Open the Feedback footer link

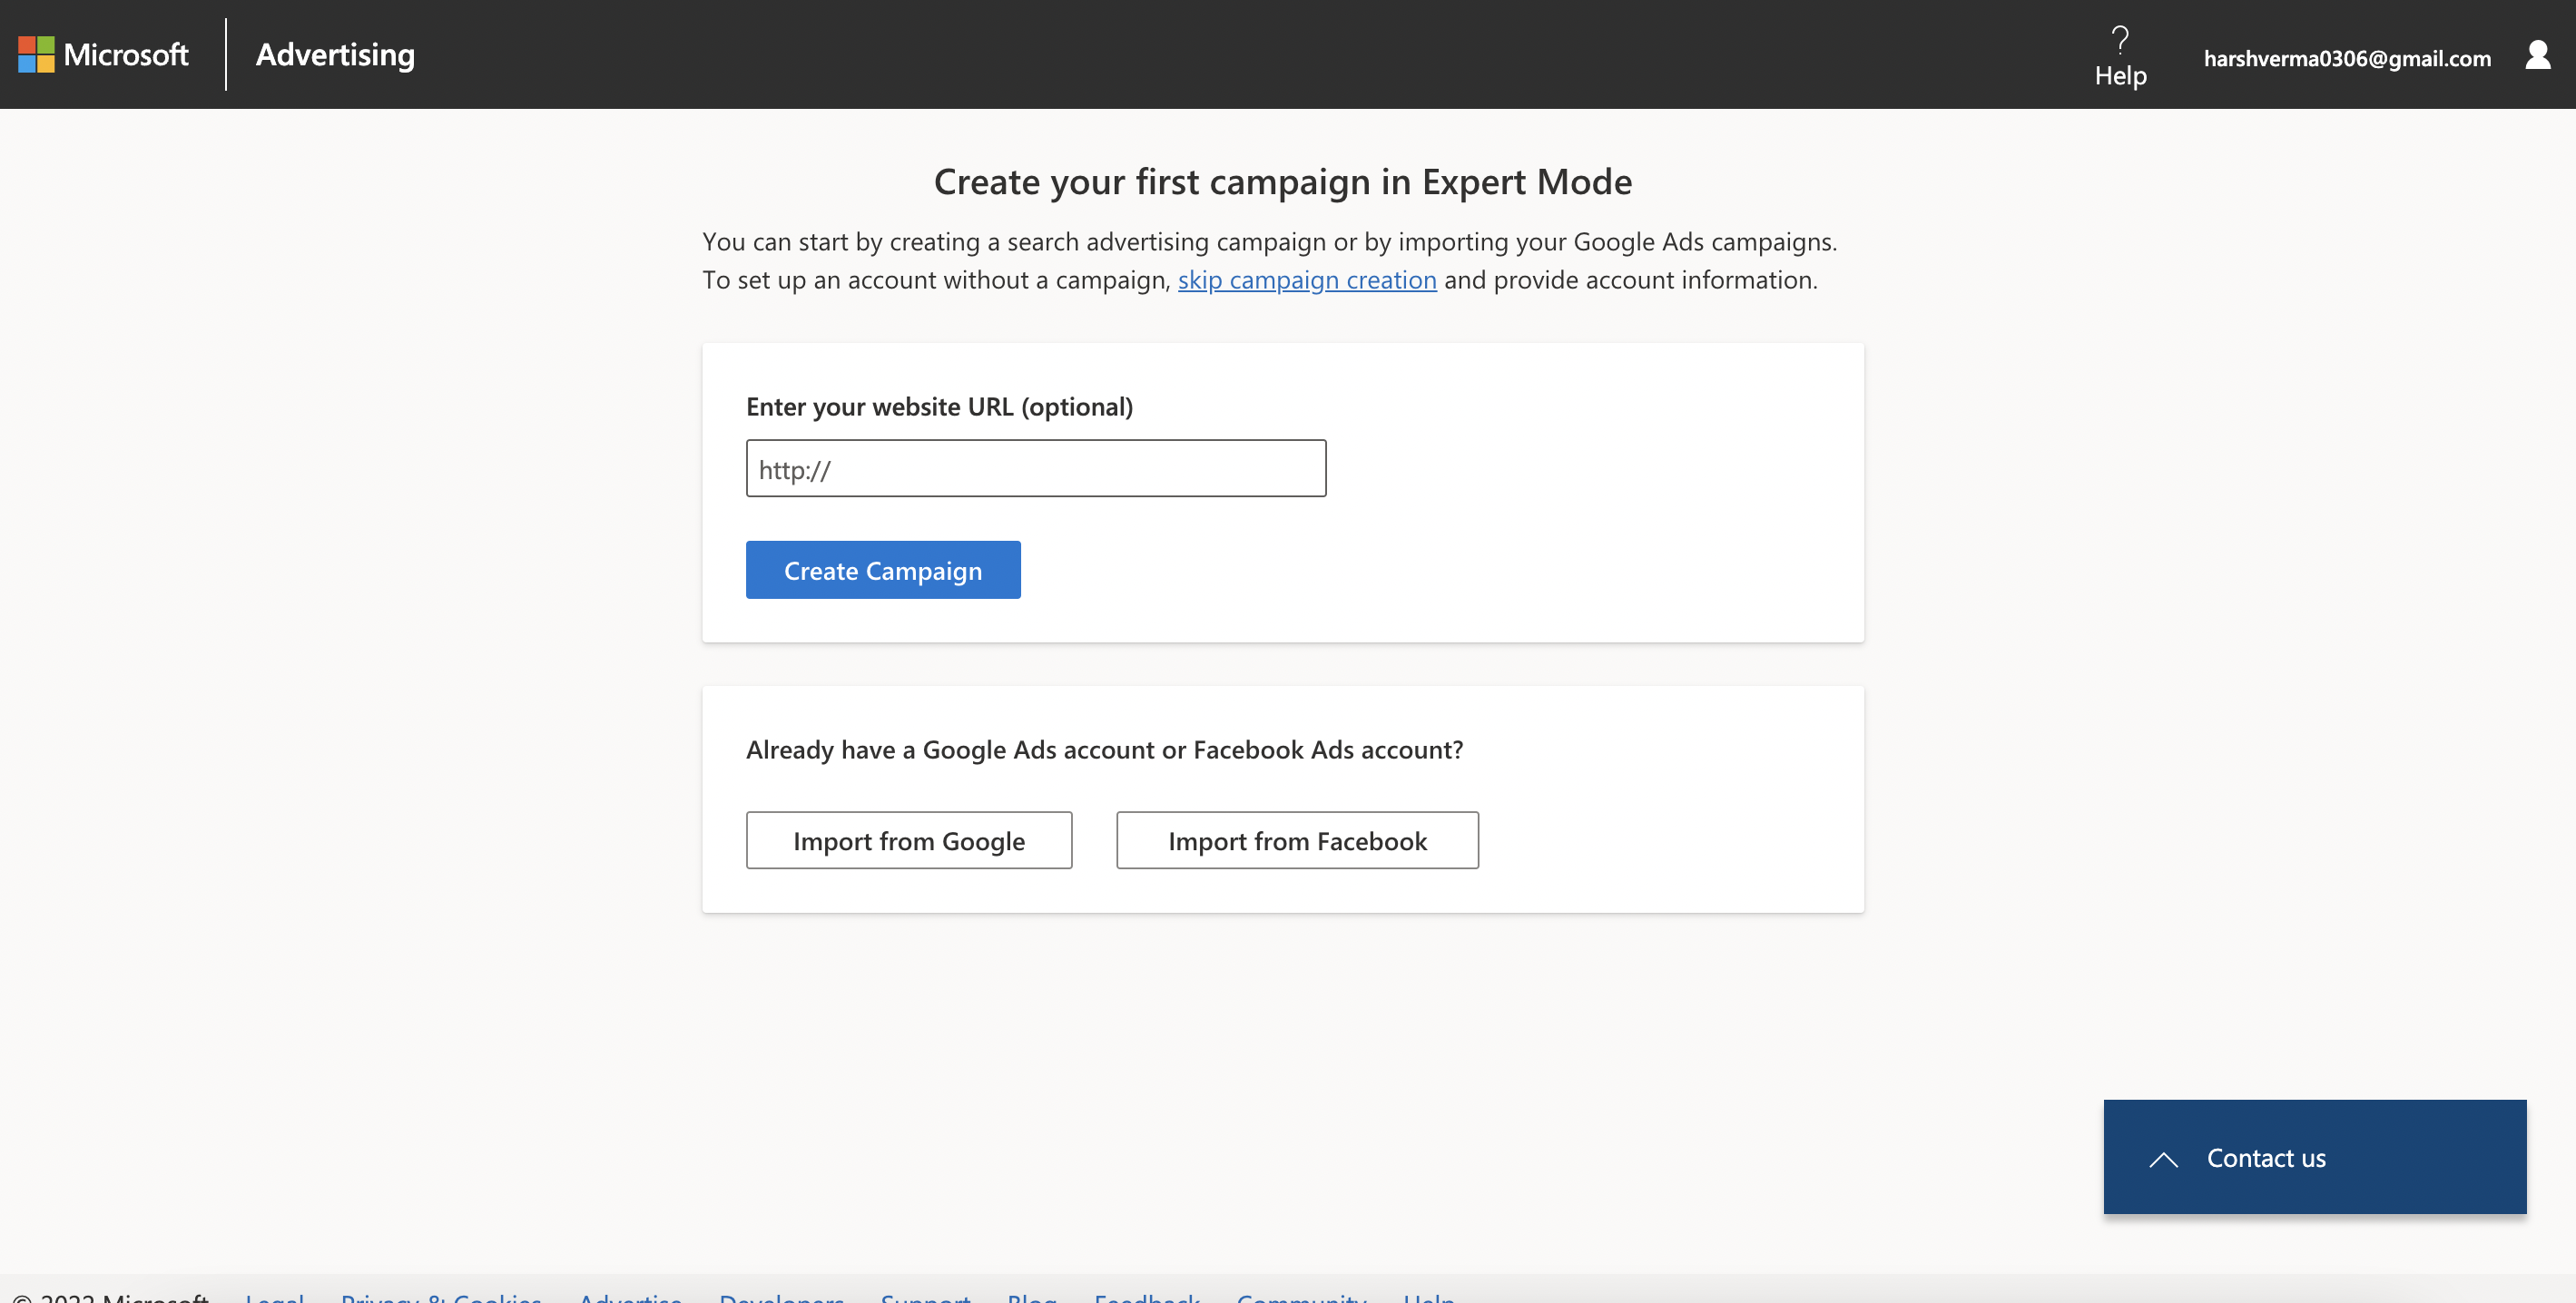click(1146, 1296)
